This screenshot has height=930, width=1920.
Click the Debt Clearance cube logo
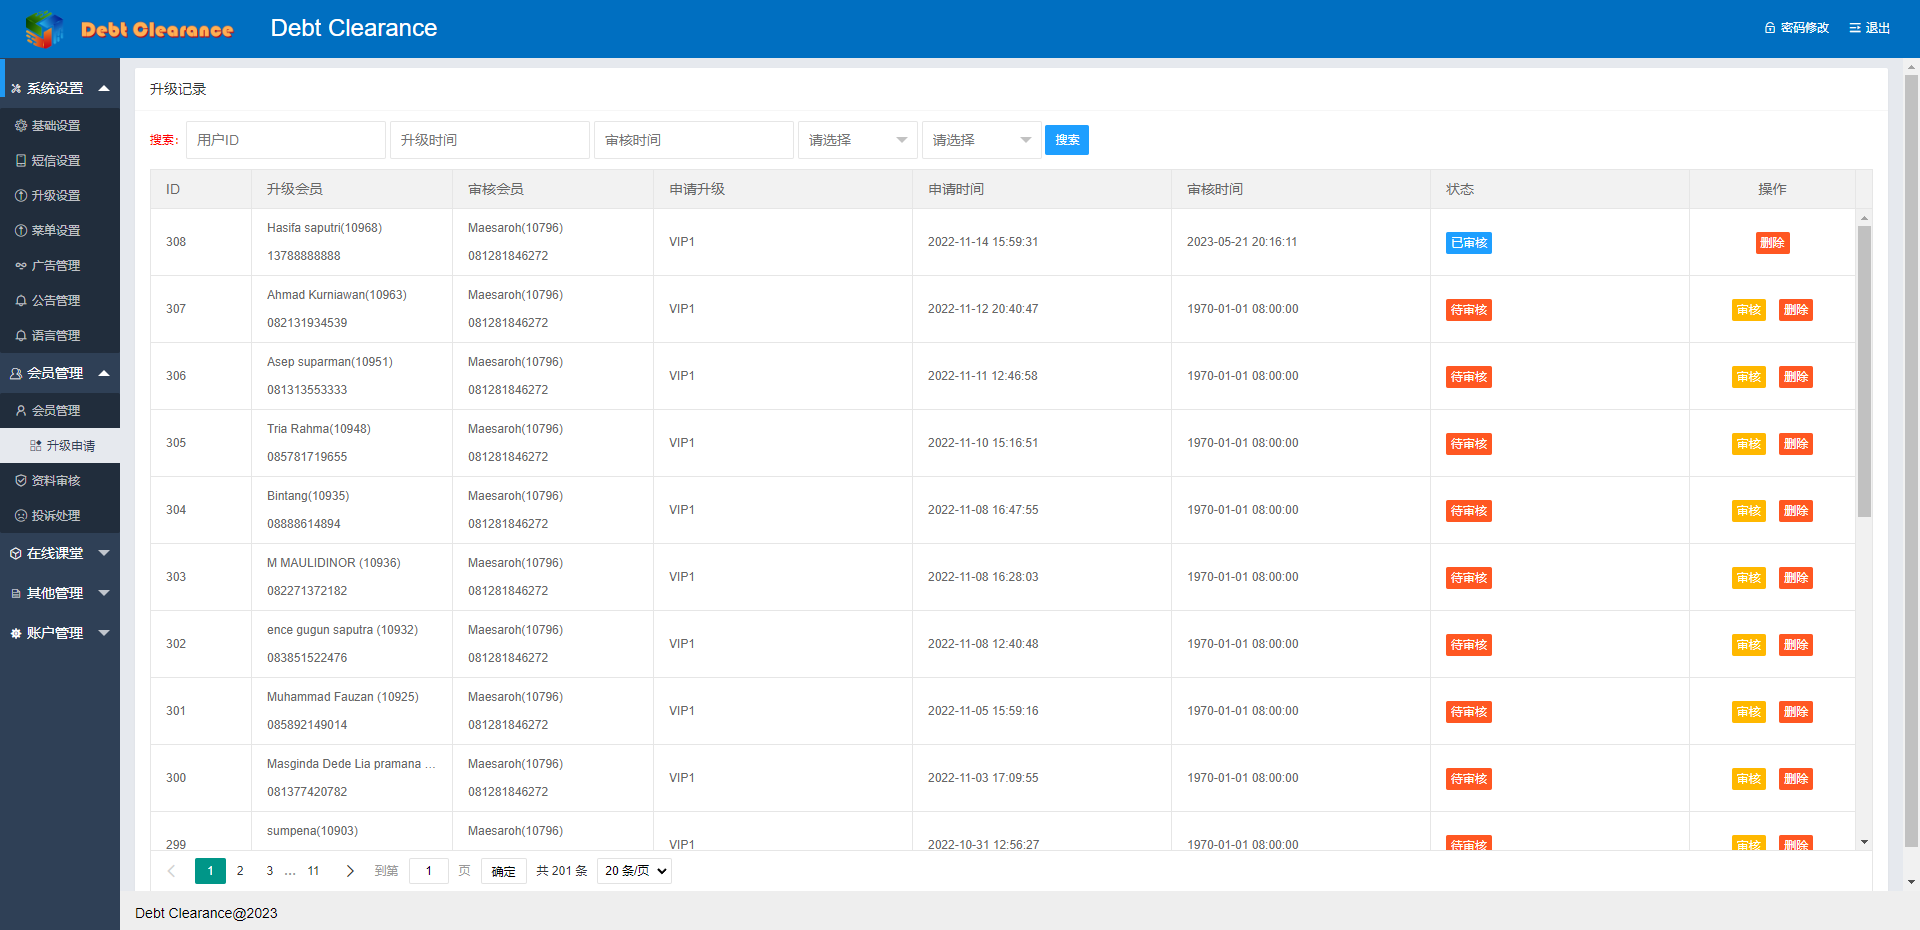44,29
